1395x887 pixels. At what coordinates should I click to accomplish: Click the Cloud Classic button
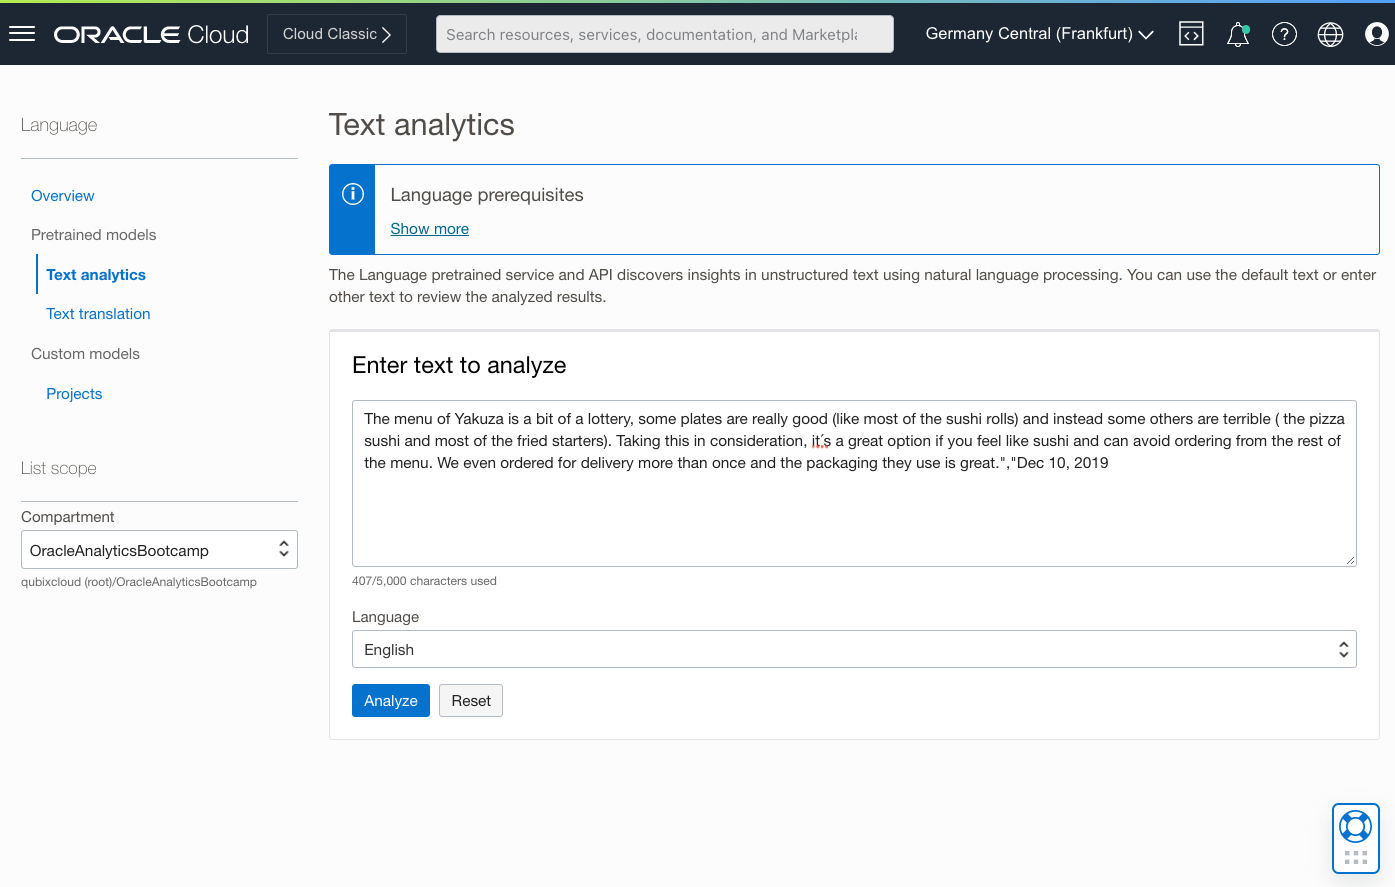[337, 34]
